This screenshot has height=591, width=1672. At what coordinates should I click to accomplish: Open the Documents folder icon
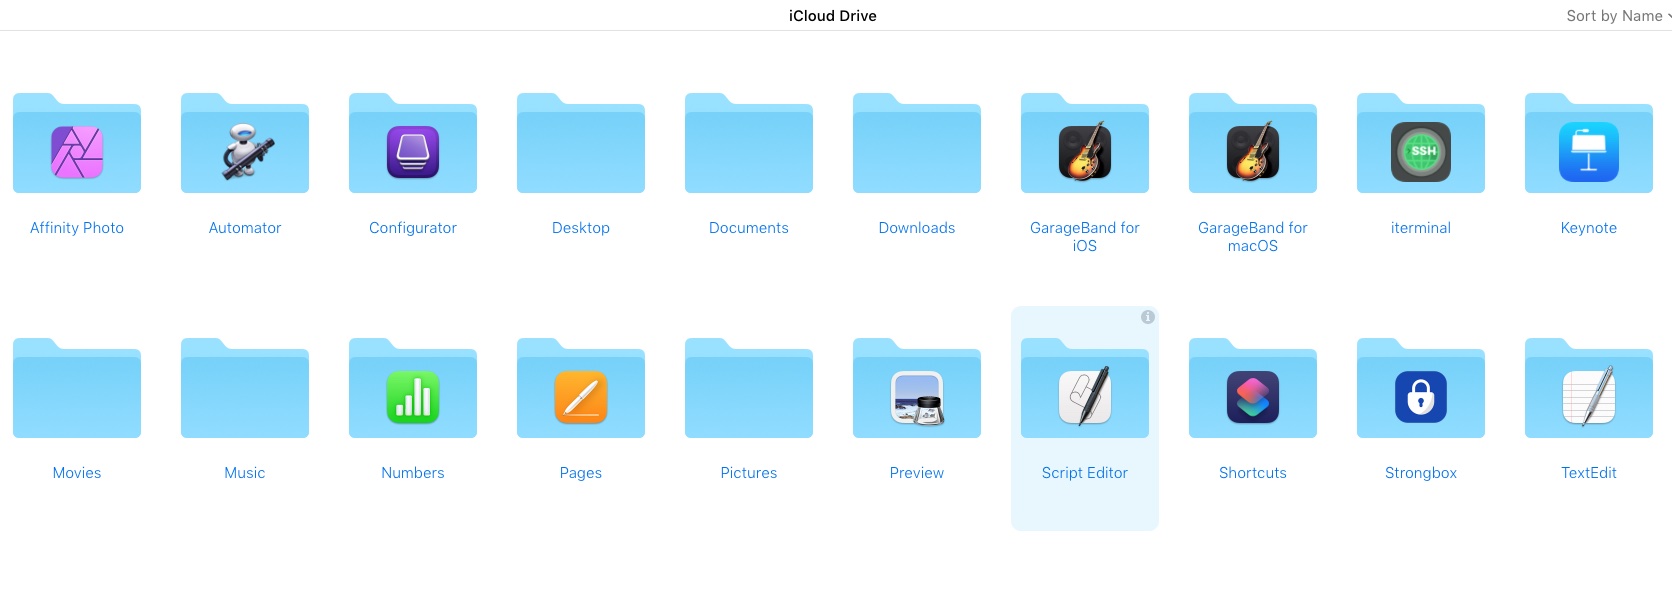pos(749,143)
